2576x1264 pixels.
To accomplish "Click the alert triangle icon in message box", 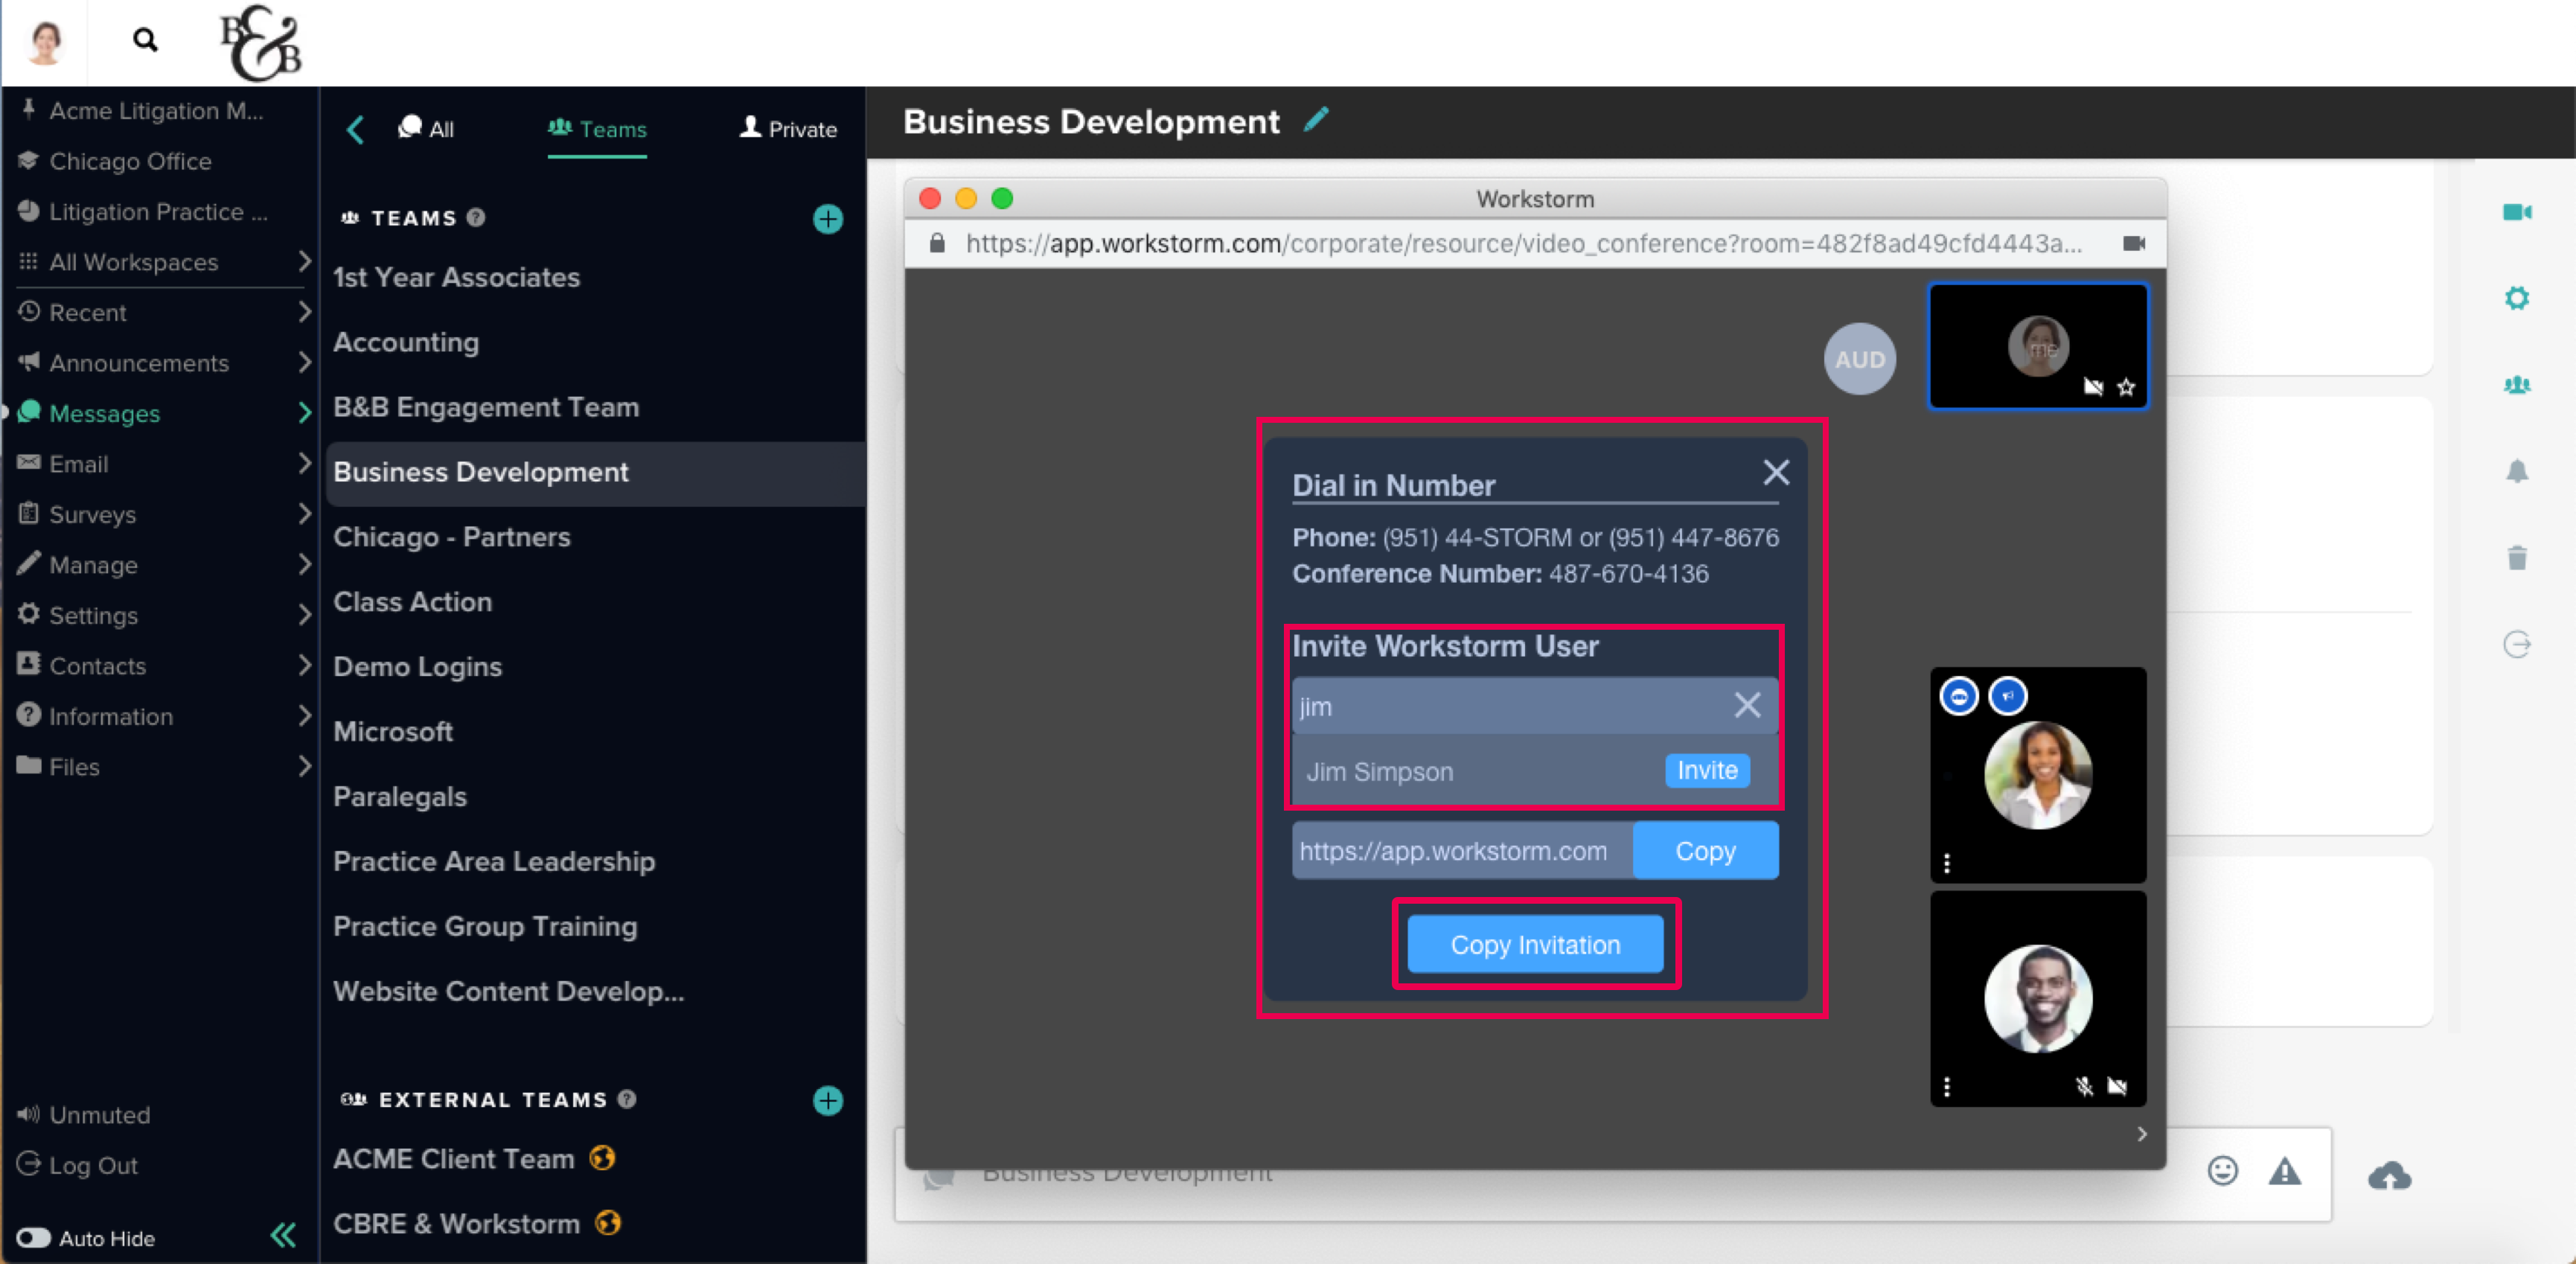I will pyautogui.click(x=2284, y=1170).
